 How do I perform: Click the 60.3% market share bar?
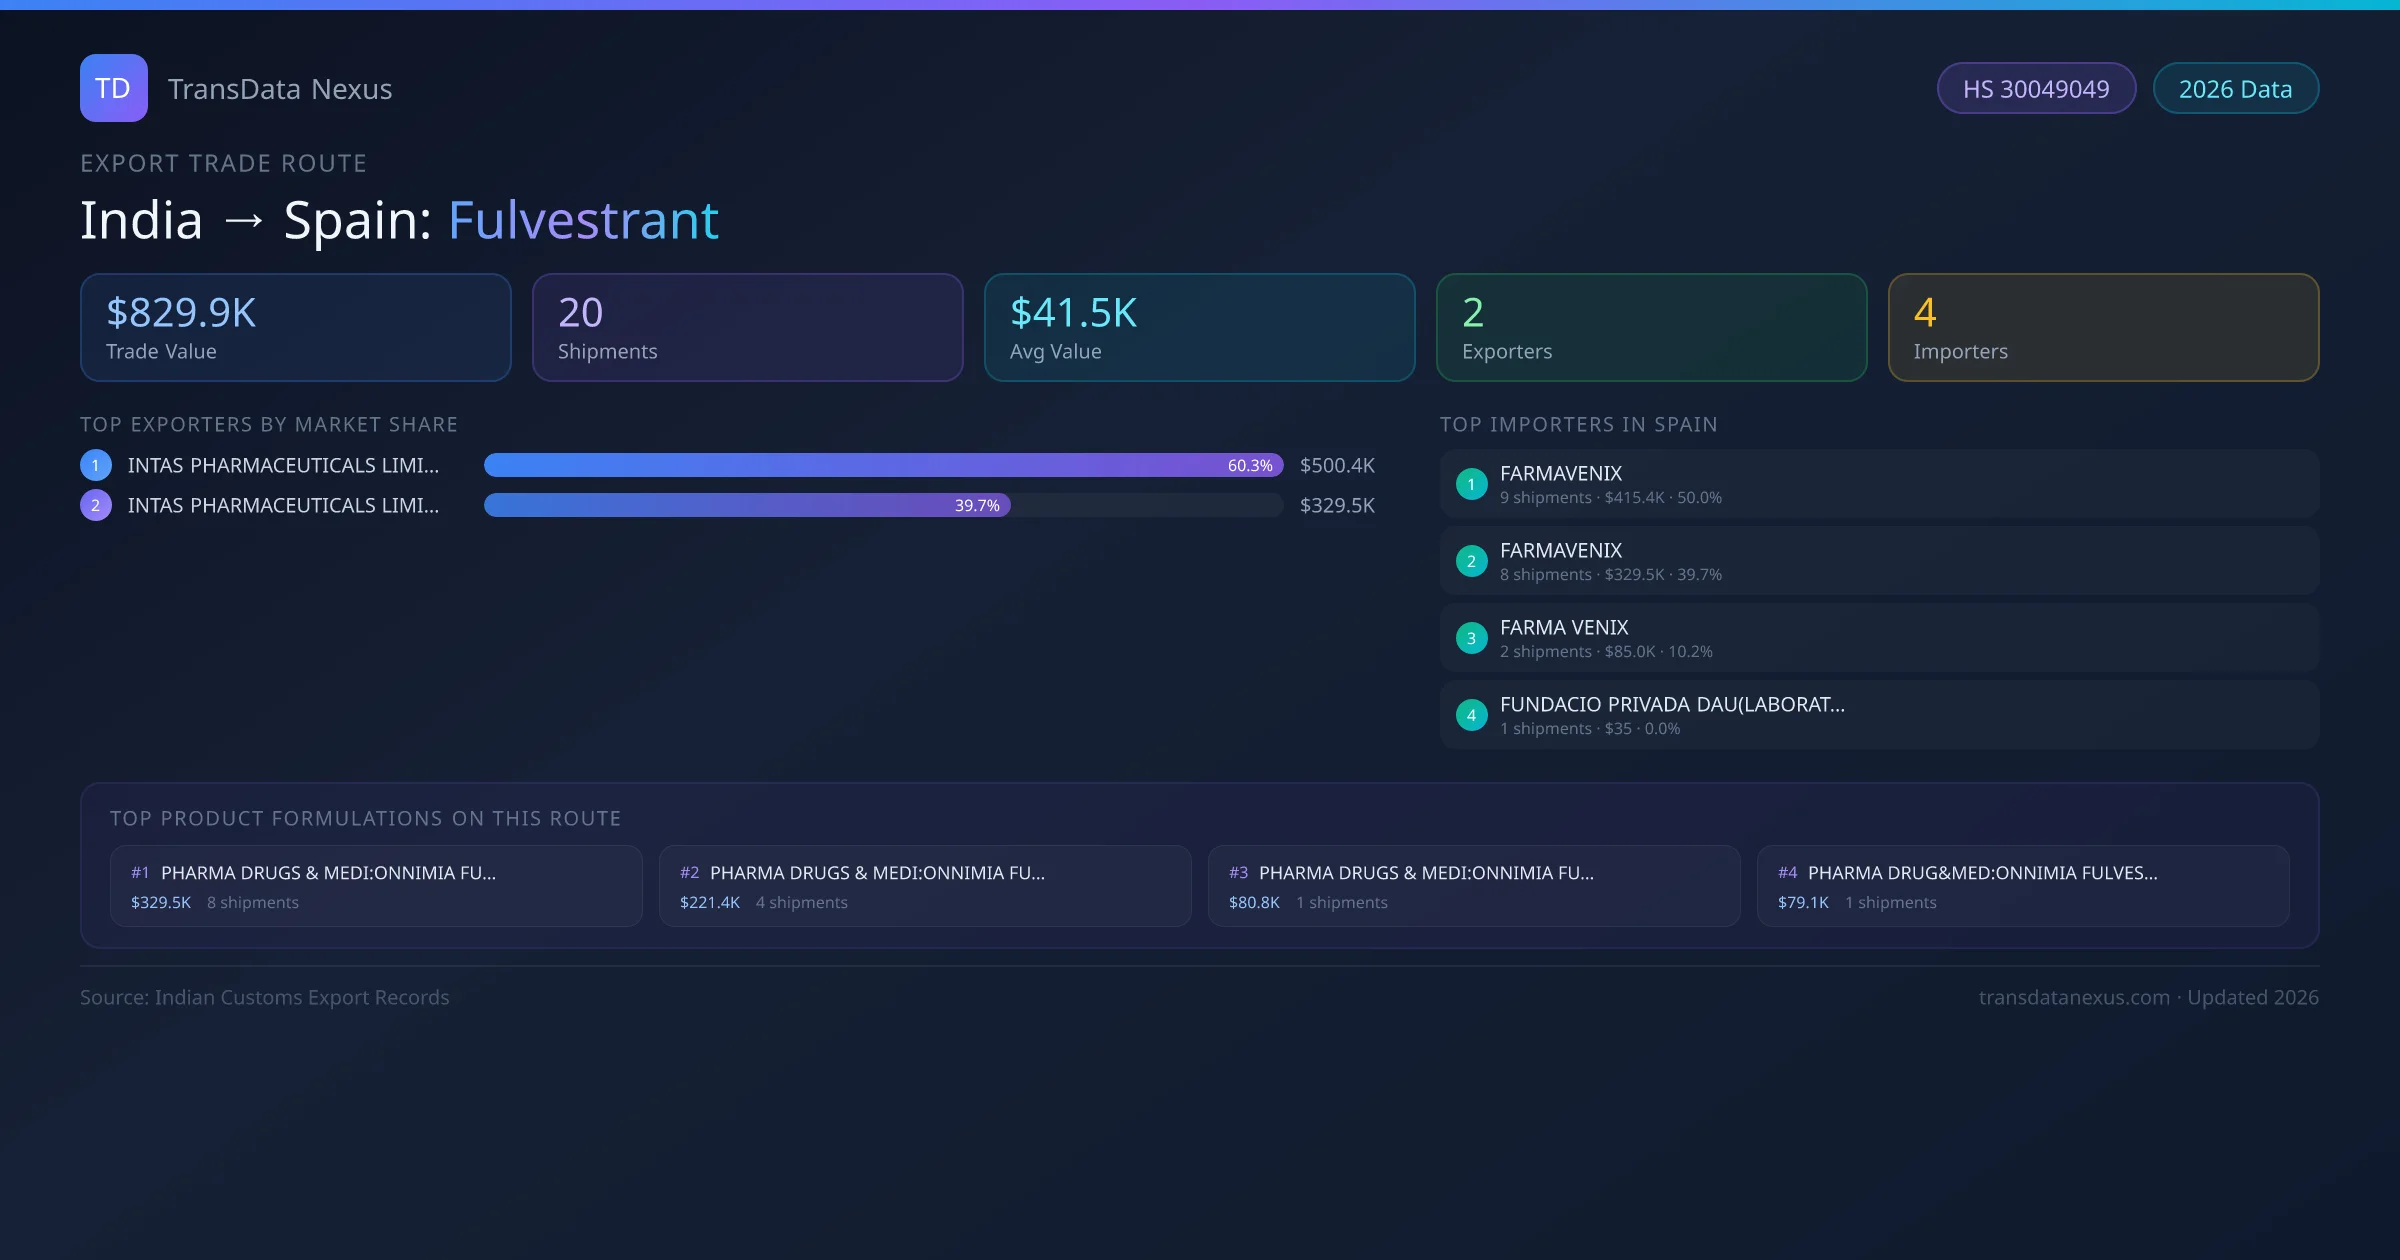click(882, 465)
